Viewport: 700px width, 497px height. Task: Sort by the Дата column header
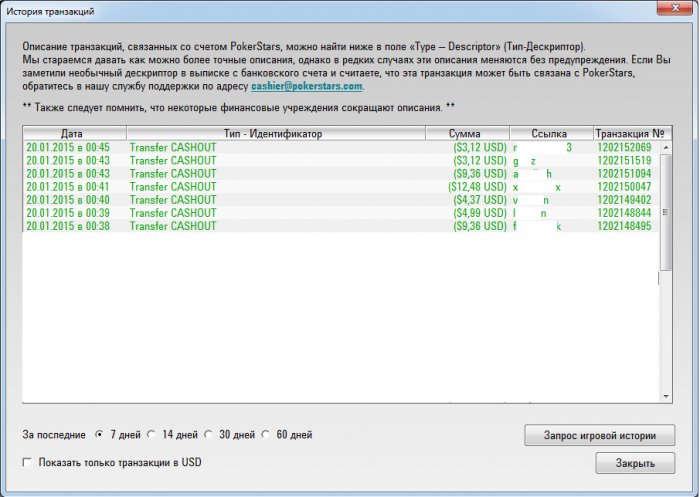point(75,134)
